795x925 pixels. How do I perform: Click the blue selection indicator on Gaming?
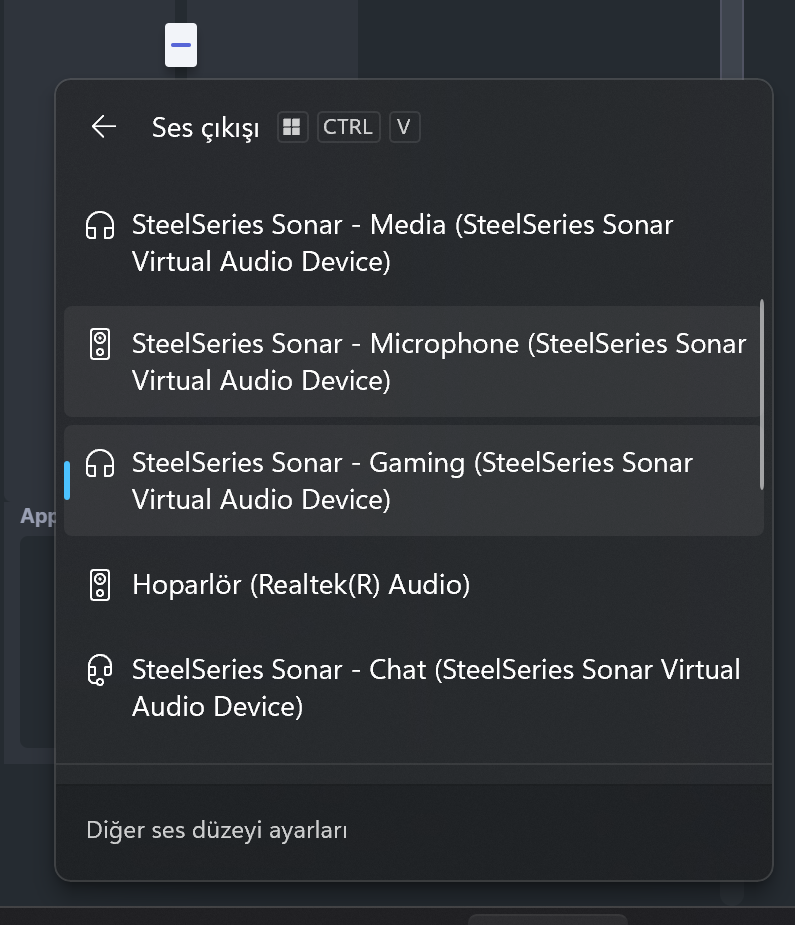coord(67,481)
